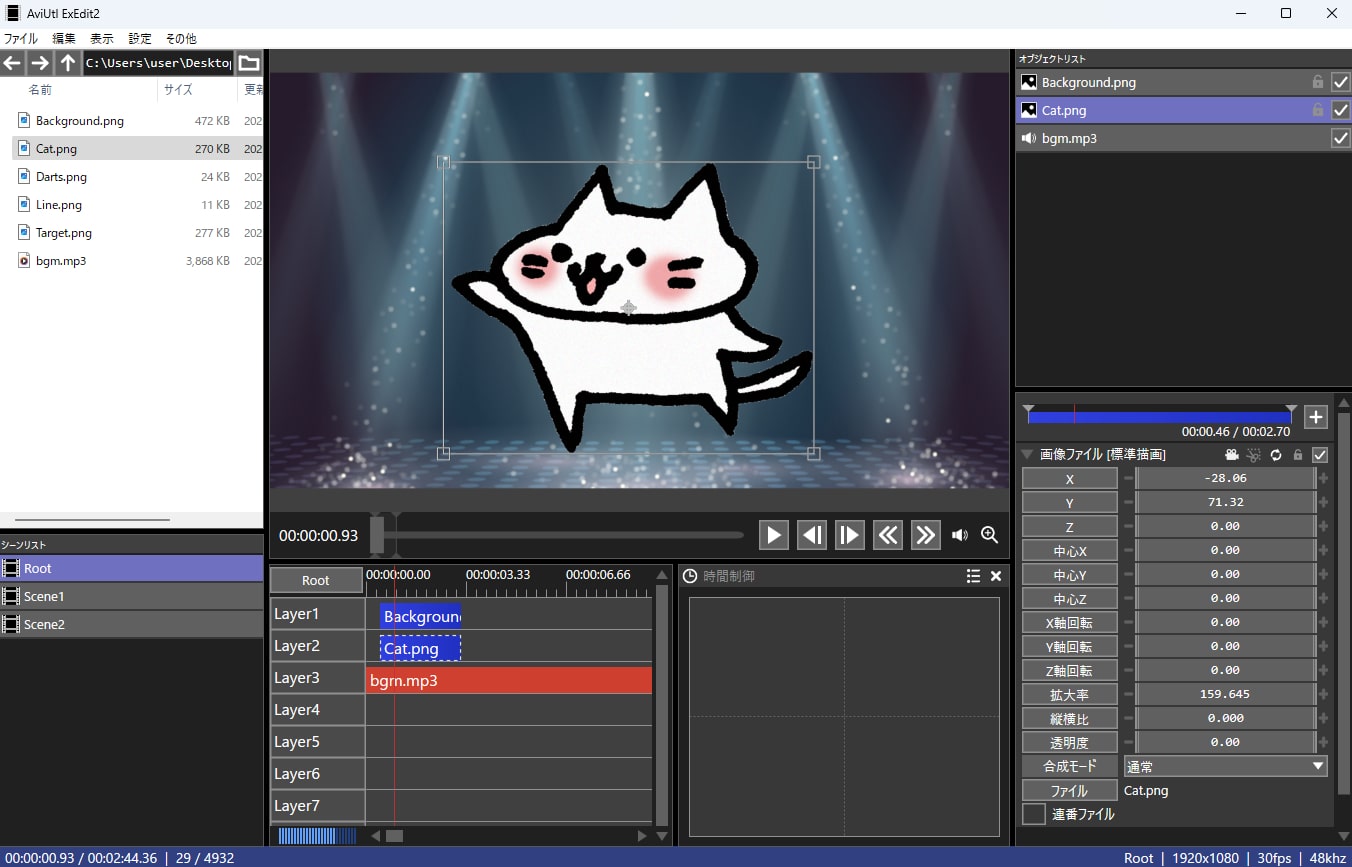Click the preview zoom magnifier icon
Viewport: 1352px width, 867px height.
point(990,535)
